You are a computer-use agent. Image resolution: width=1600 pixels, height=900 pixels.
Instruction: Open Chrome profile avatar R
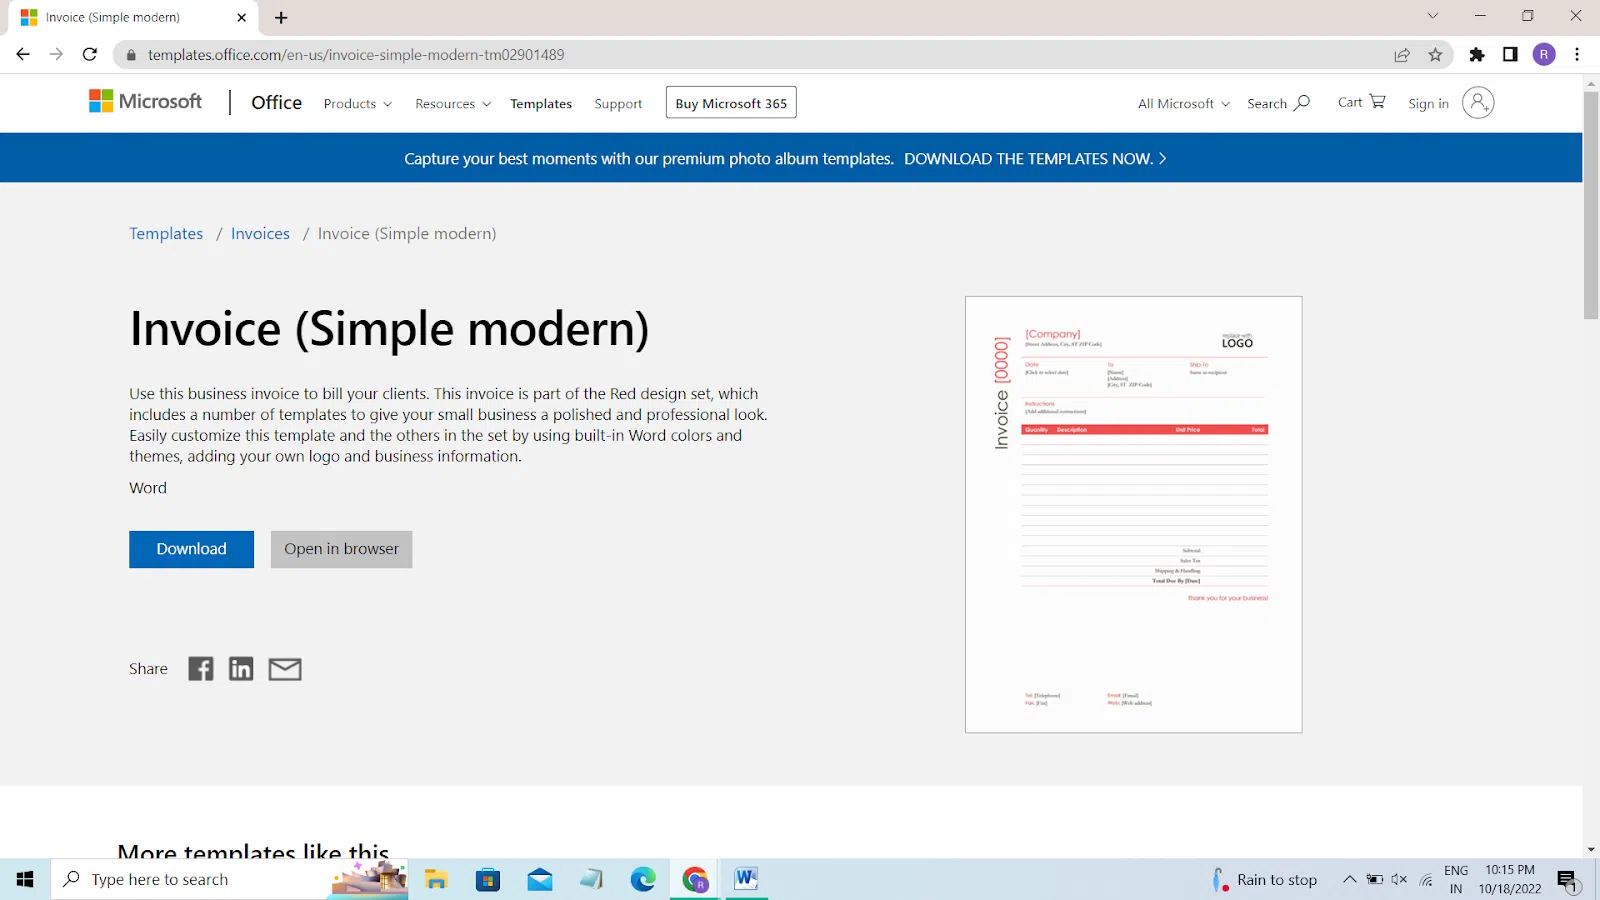pyautogui.click(x=1544, y=55)
